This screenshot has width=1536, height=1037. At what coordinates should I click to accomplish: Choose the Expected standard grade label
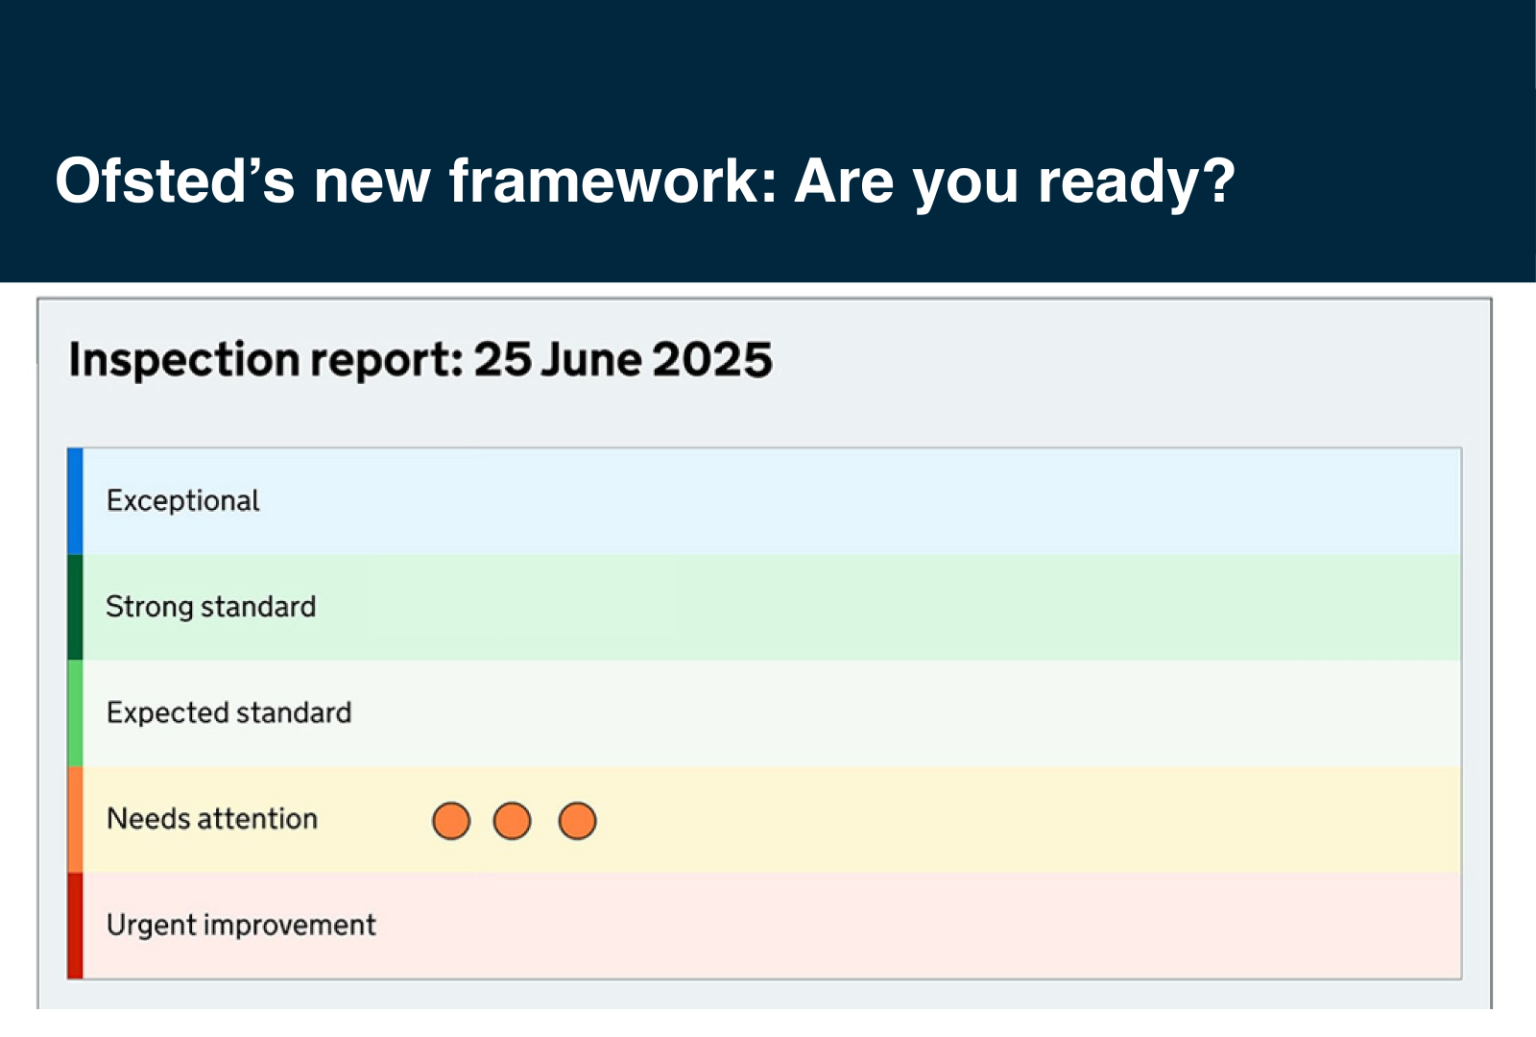229,713
